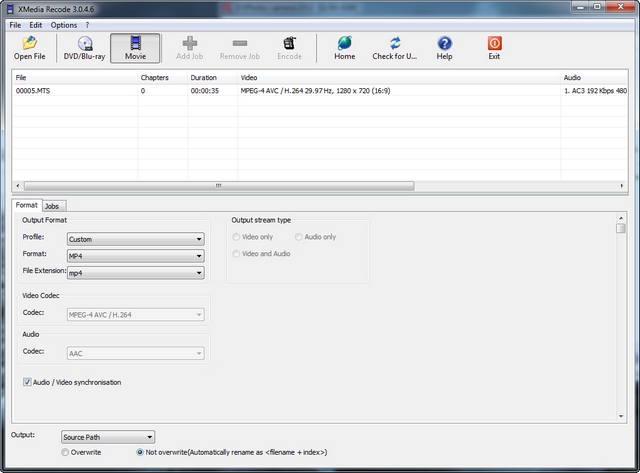Toggle Audio / Video synchronisation checkbox
The image size is (640, 473).
coord(28,382)
